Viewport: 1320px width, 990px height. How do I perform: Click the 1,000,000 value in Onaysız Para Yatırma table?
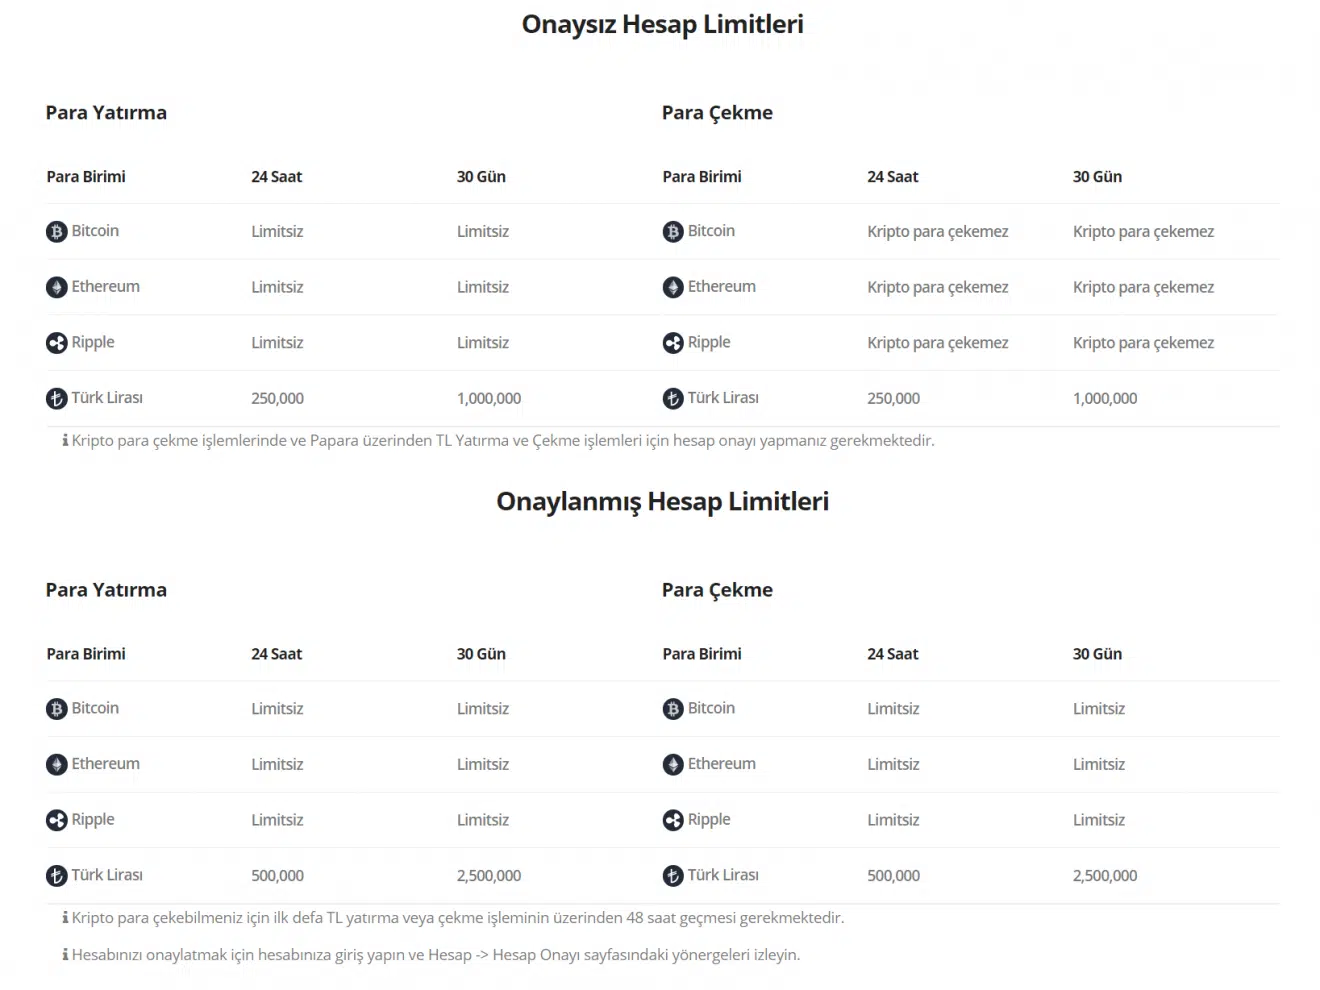(488, 398)
